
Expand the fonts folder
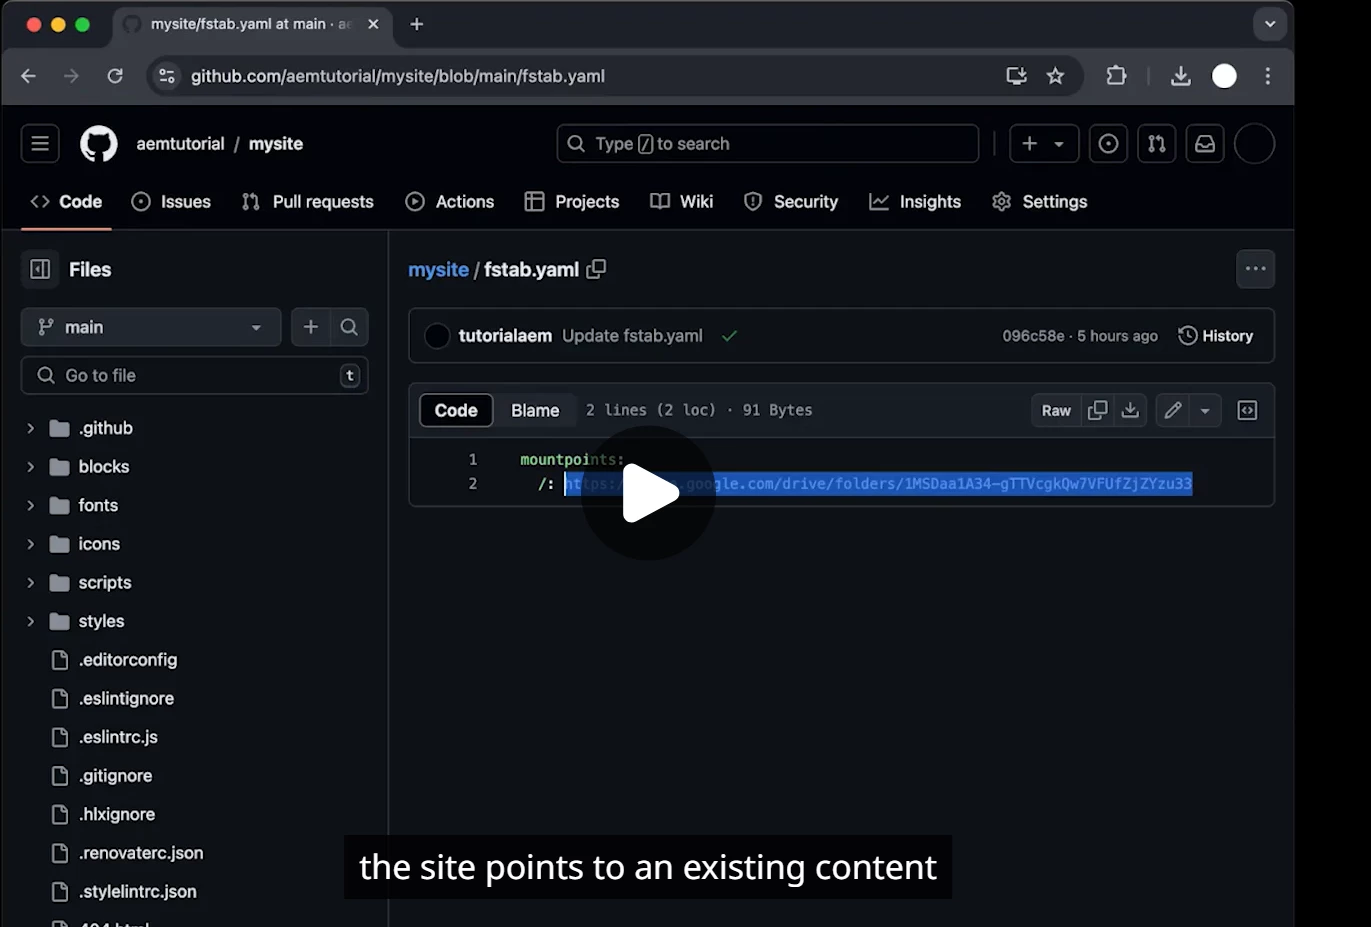(x=30, y=505)
